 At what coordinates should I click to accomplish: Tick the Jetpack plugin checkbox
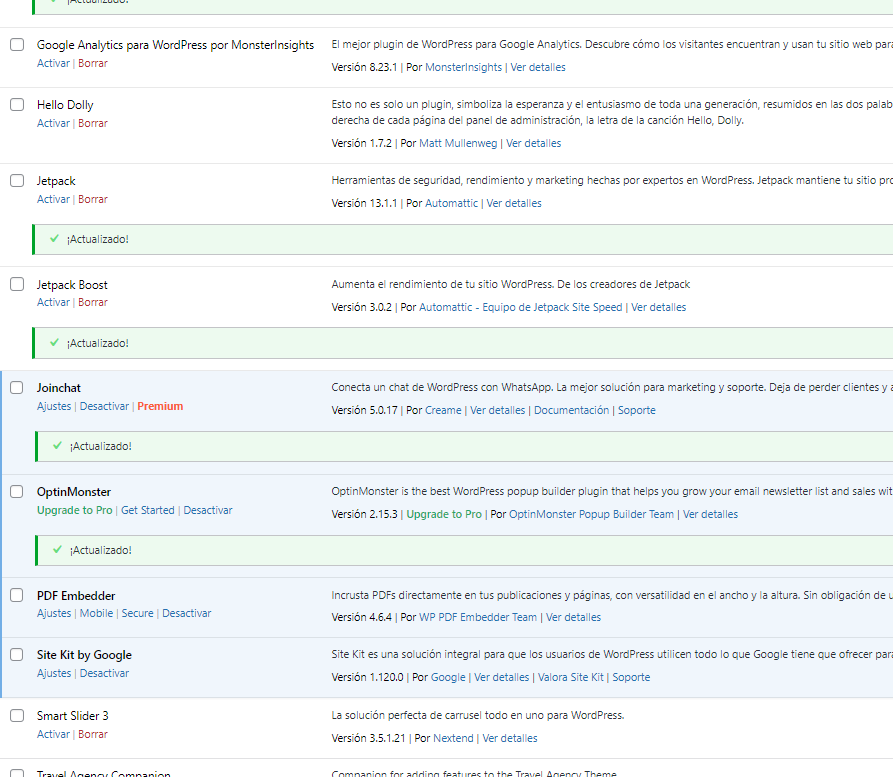[17, 181]
